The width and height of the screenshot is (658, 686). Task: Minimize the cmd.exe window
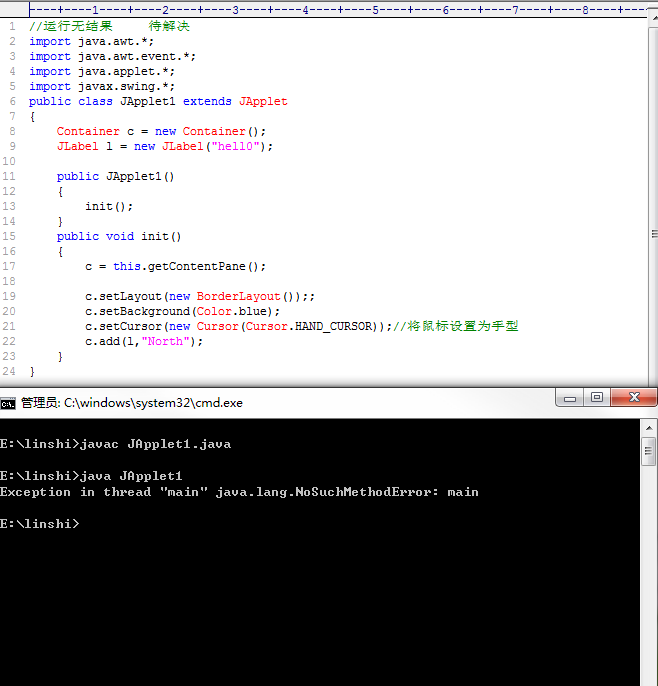tap(570, 397)
